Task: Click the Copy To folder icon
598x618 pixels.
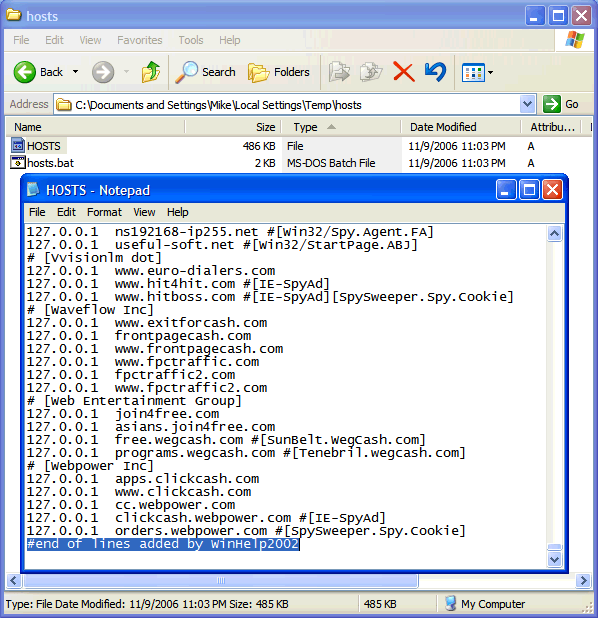Action: [x=371, y=72]
